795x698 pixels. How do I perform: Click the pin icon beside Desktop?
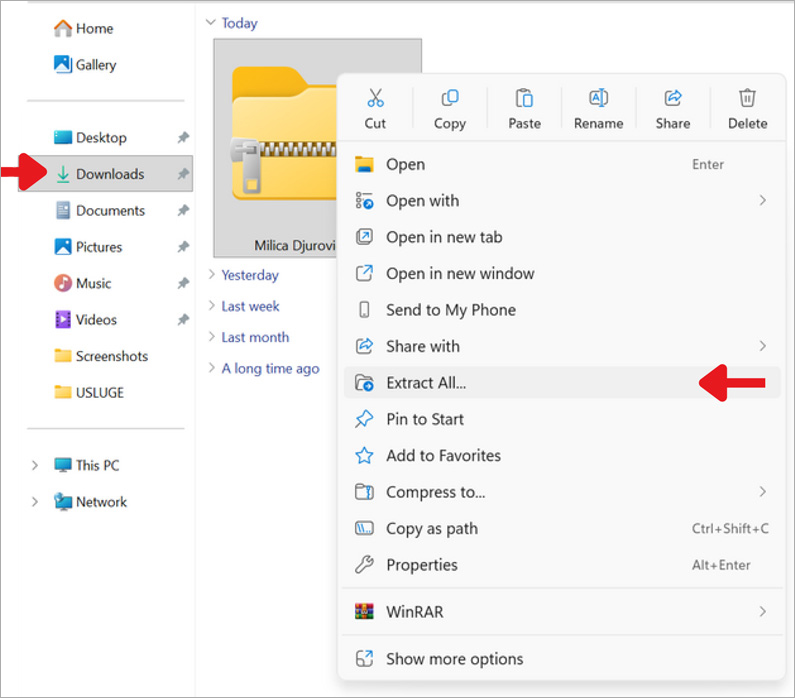click(183, 138)
